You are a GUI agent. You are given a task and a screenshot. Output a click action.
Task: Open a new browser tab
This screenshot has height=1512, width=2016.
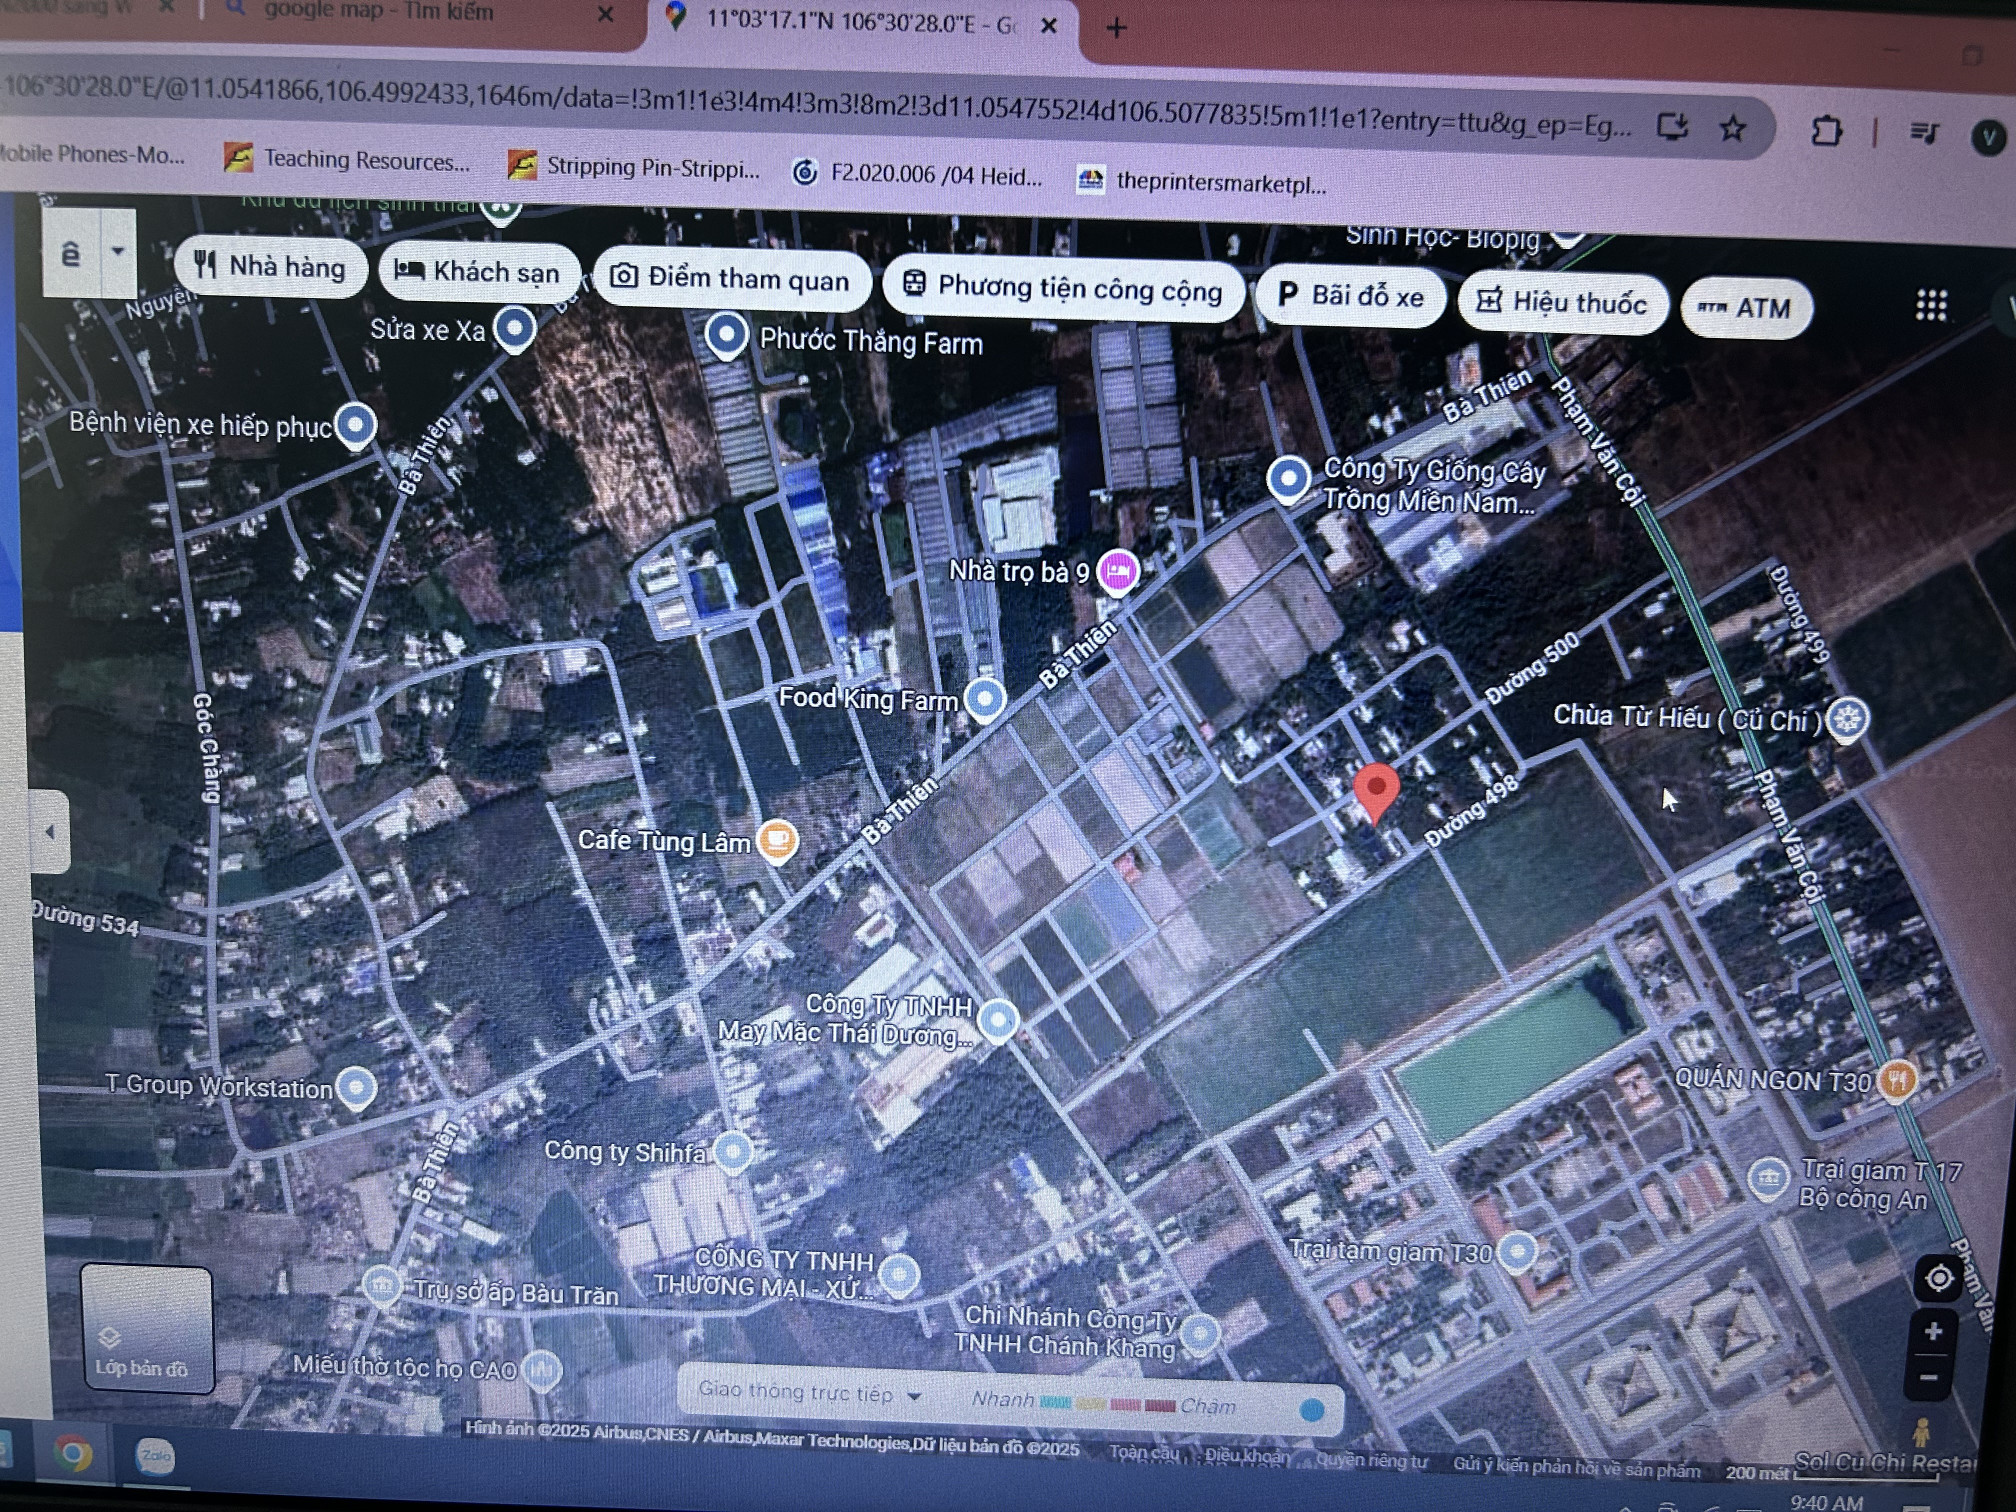1116,28
